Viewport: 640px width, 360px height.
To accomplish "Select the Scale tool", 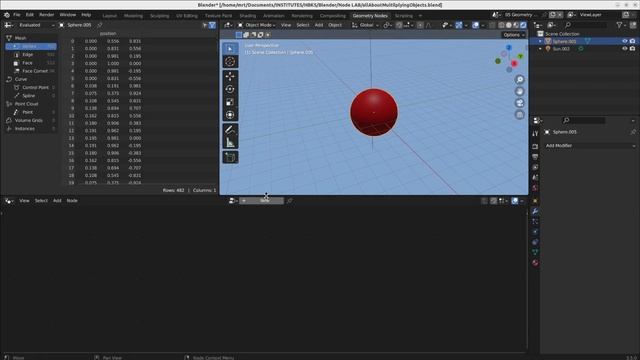I will point(230,102).
